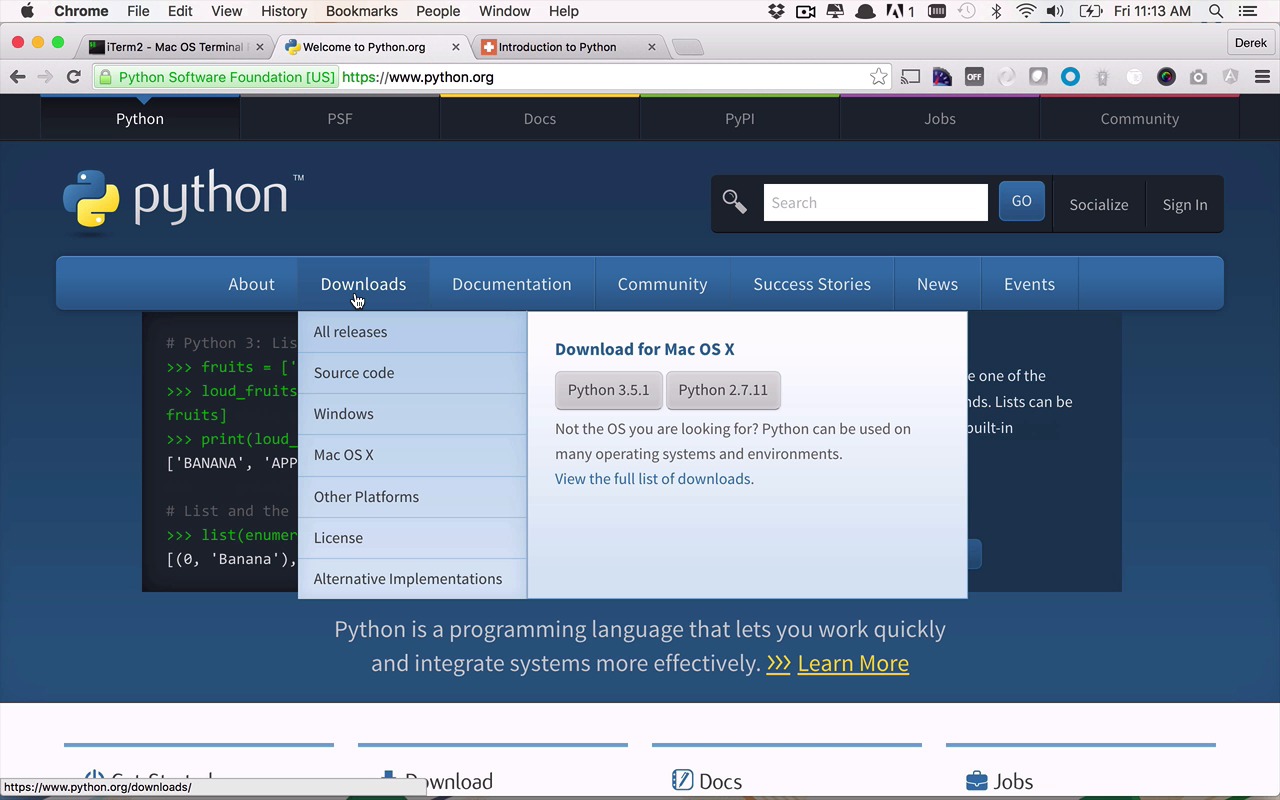This screenshot has height=800, width=1280.
Task: Click the OFF extension icon
Action: click(x=974, y=77)
